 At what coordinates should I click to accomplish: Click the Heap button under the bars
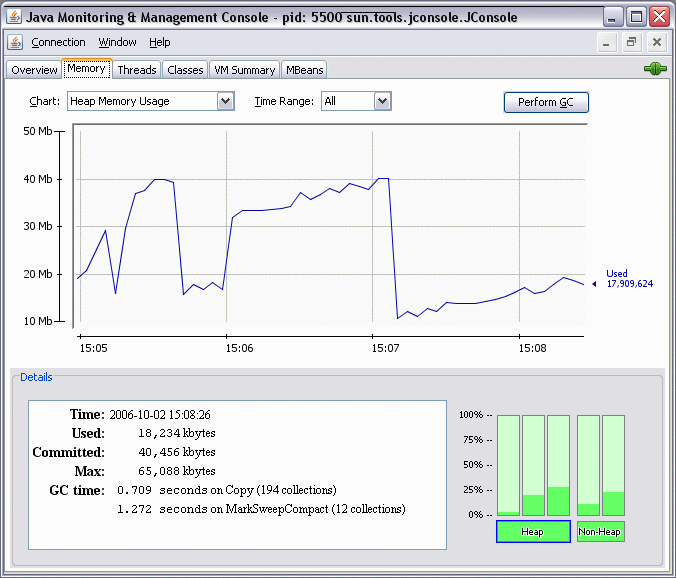point(533,532)
